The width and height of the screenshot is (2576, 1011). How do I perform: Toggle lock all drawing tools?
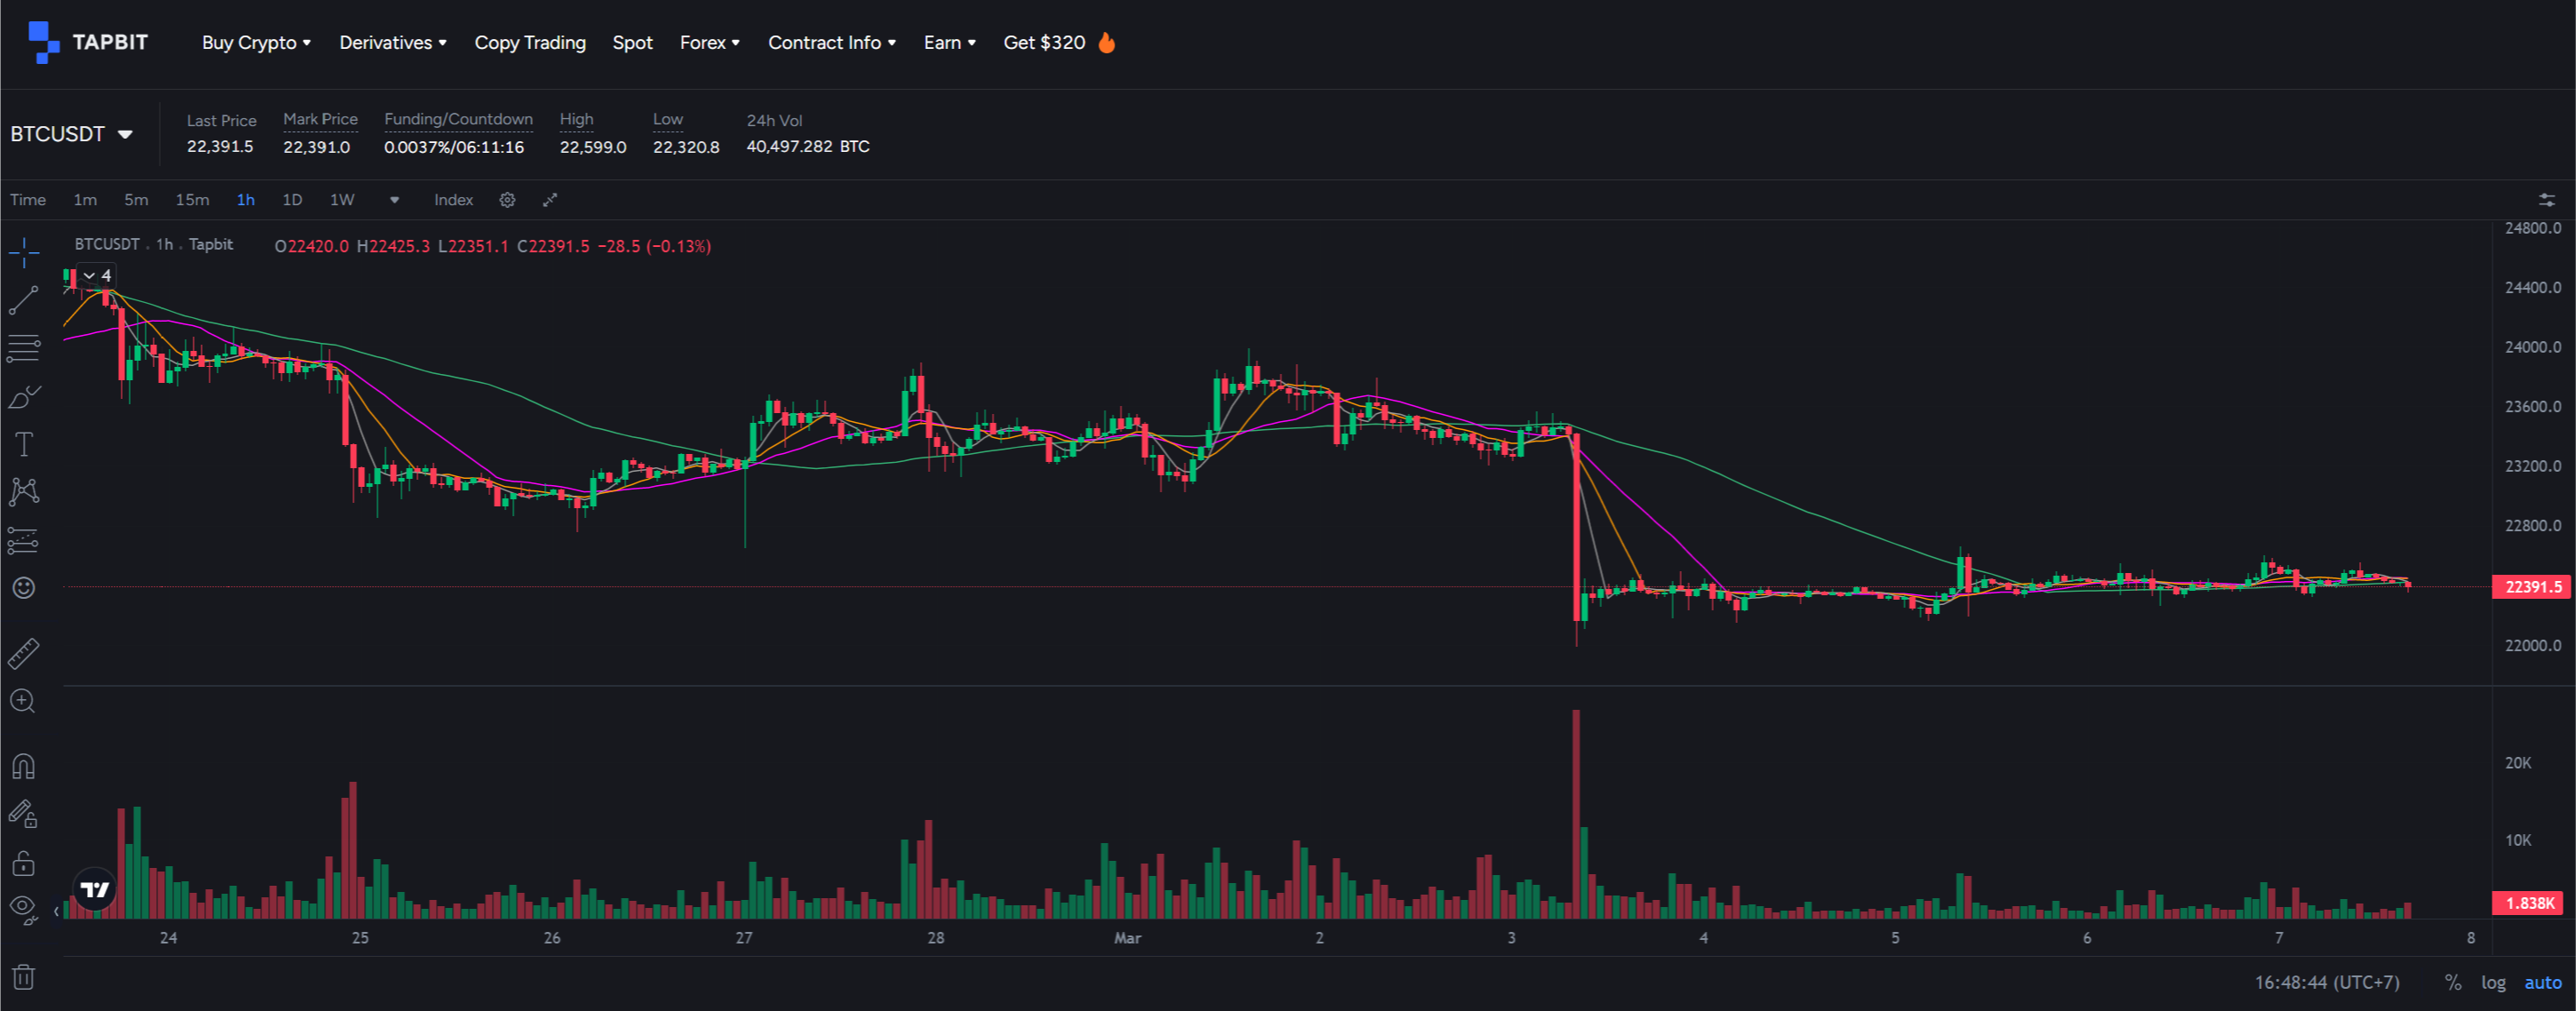23,862
